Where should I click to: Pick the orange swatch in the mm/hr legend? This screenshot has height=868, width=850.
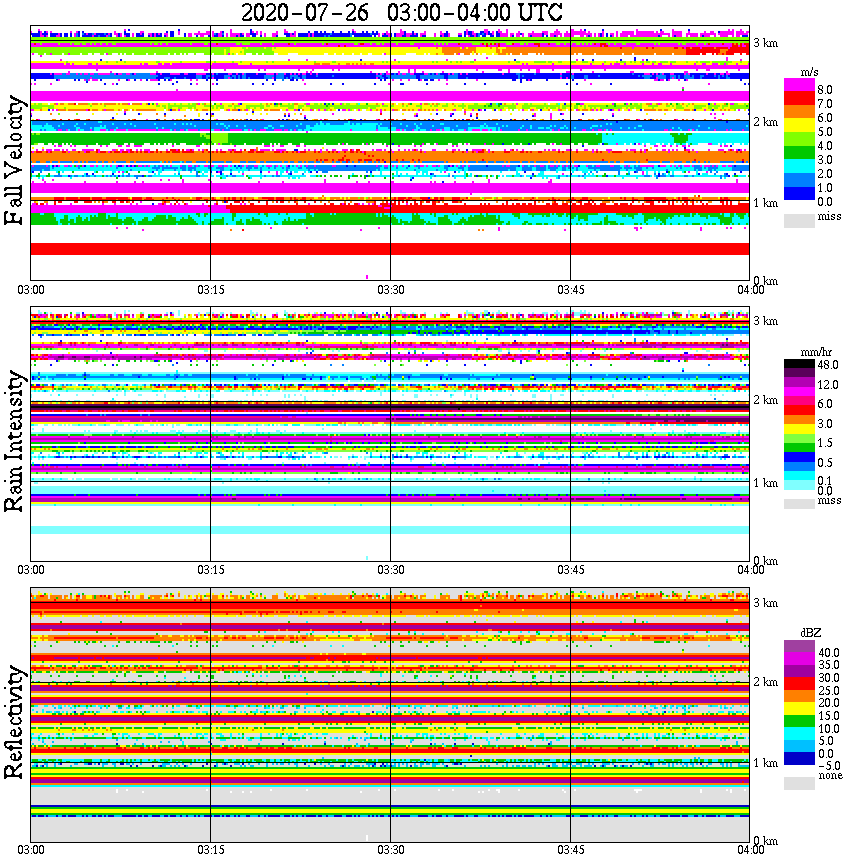[x=799, y=420]
